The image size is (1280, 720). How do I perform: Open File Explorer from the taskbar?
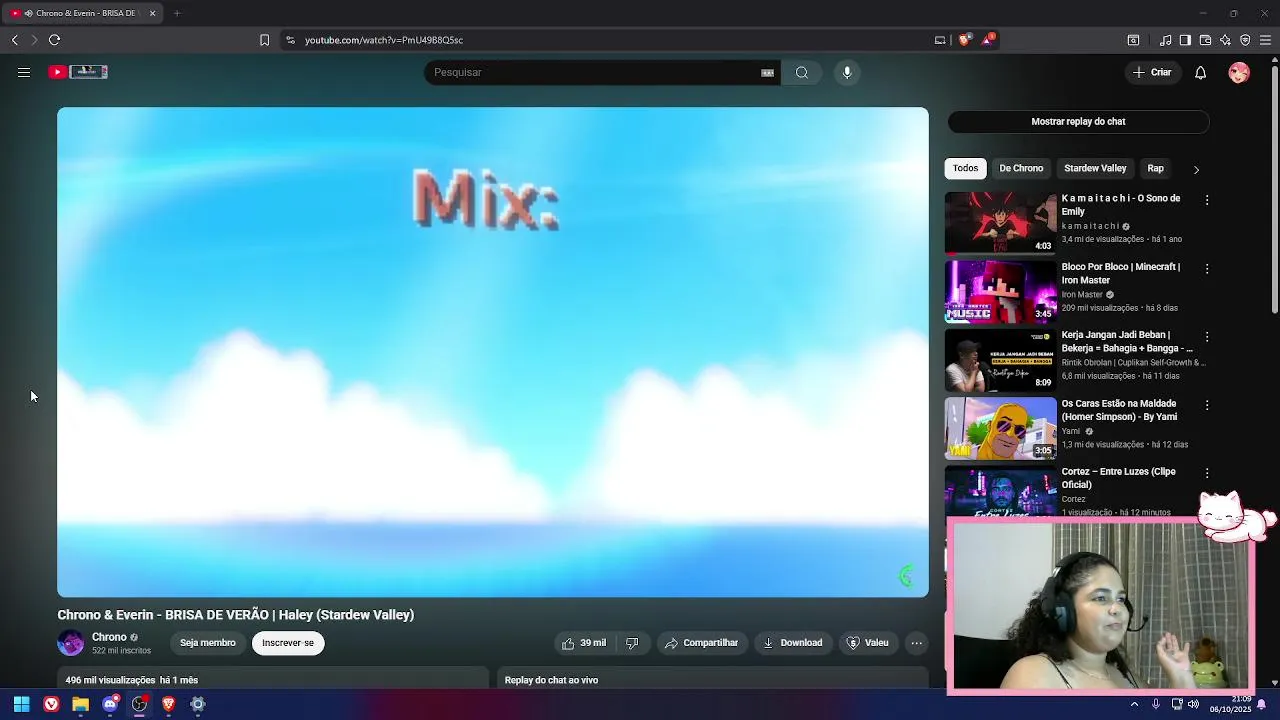80,704
